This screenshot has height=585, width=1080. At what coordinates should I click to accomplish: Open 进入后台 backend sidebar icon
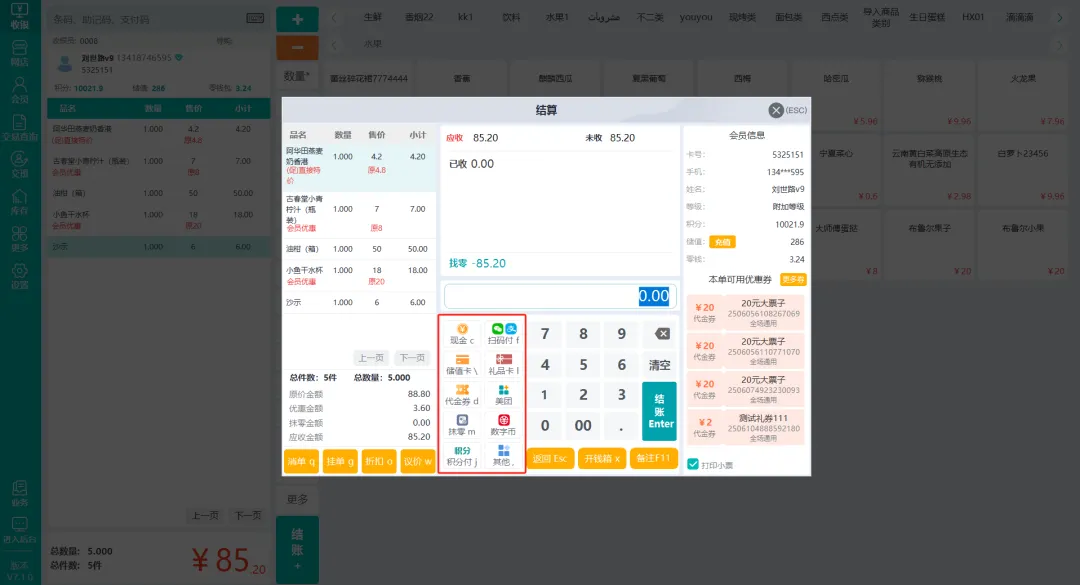(20, 531)
